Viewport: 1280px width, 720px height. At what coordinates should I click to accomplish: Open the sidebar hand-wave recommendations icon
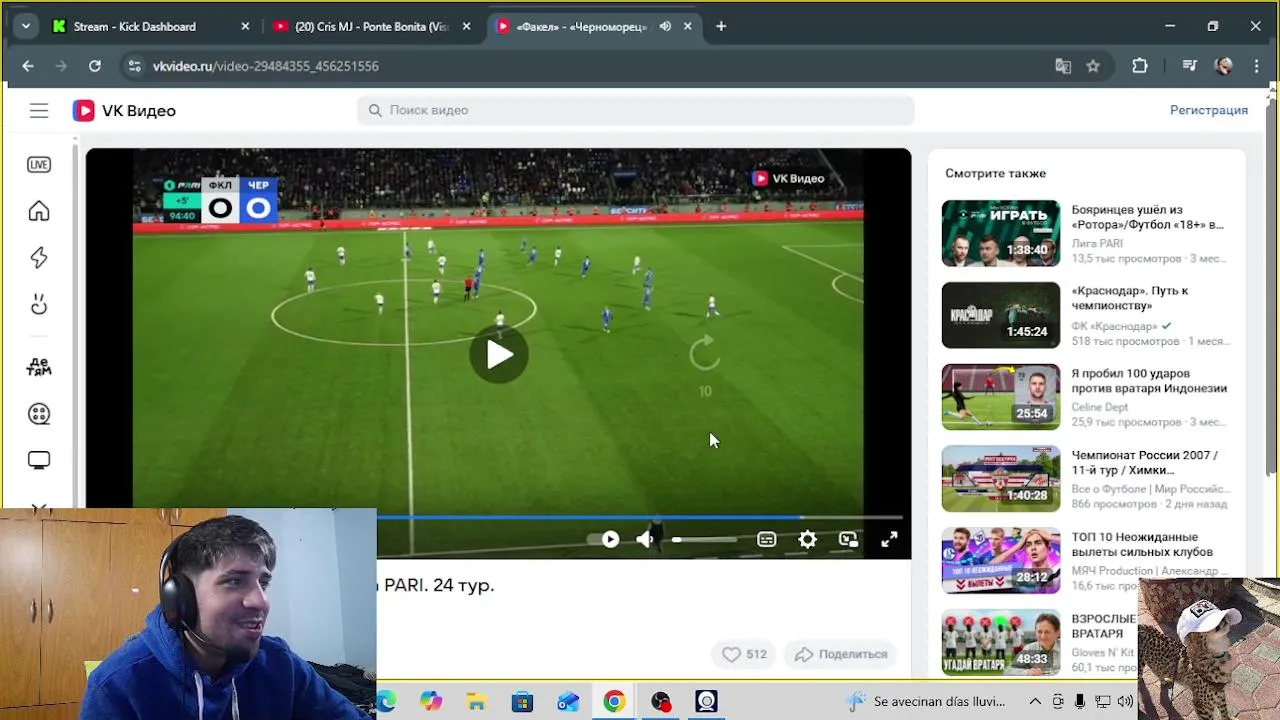click(x=39, y=305)
